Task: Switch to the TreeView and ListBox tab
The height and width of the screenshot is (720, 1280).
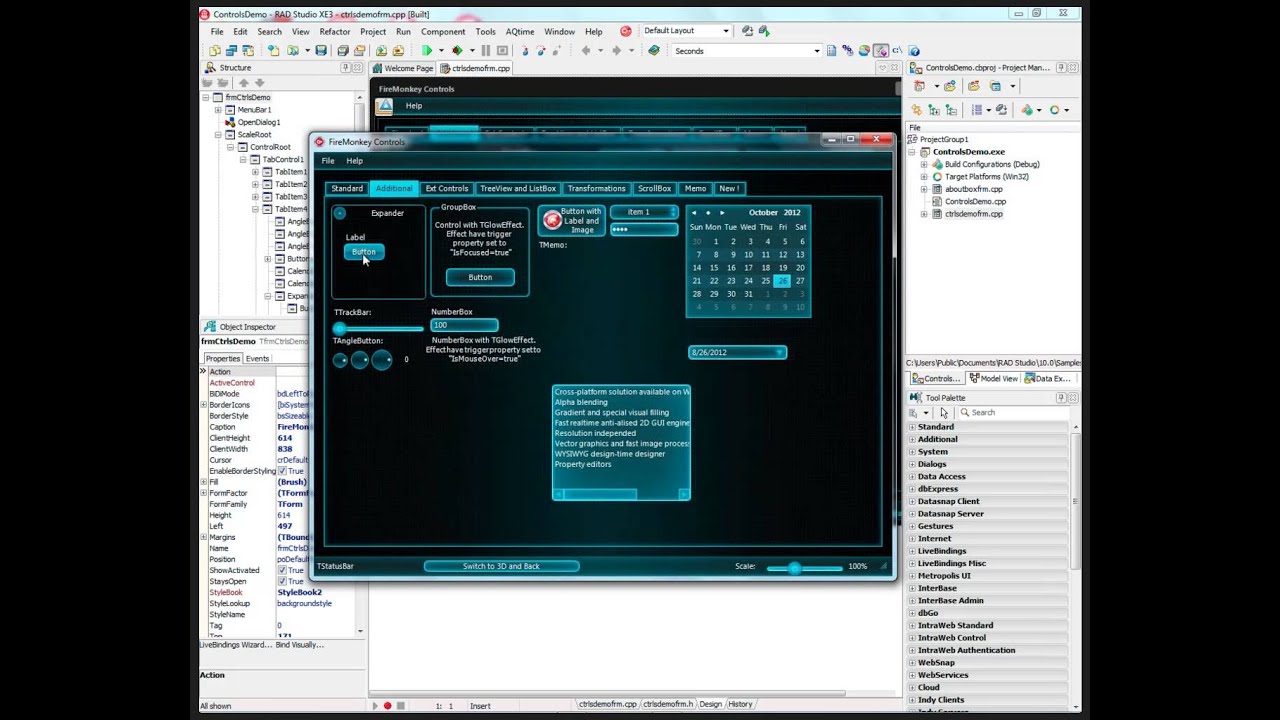Action: pyautogui.click(x=517, y=188)
